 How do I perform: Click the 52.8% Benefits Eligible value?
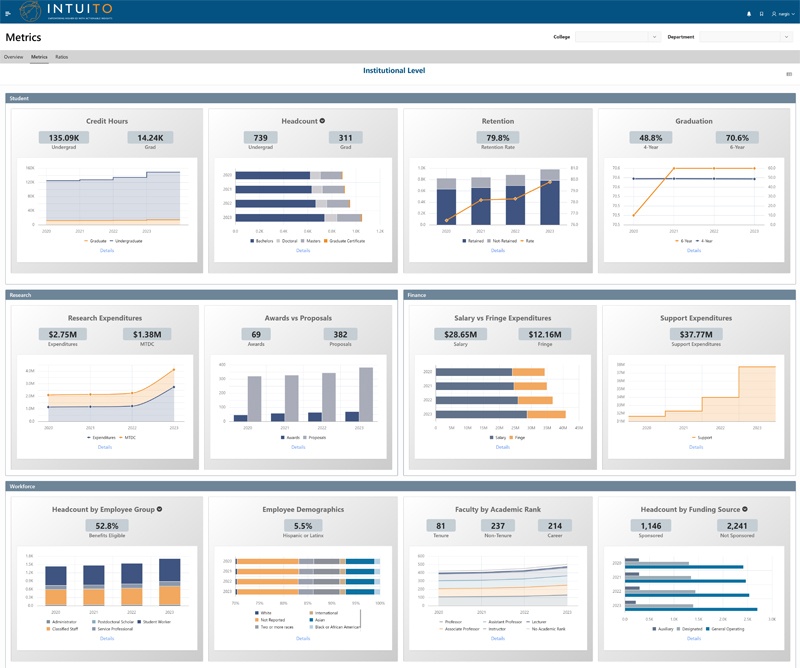coord(107,526)
